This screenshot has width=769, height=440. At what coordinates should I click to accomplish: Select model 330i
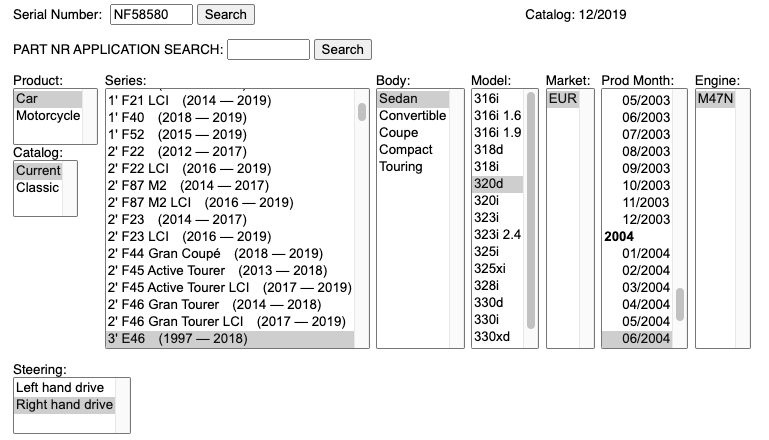point(498,320)
